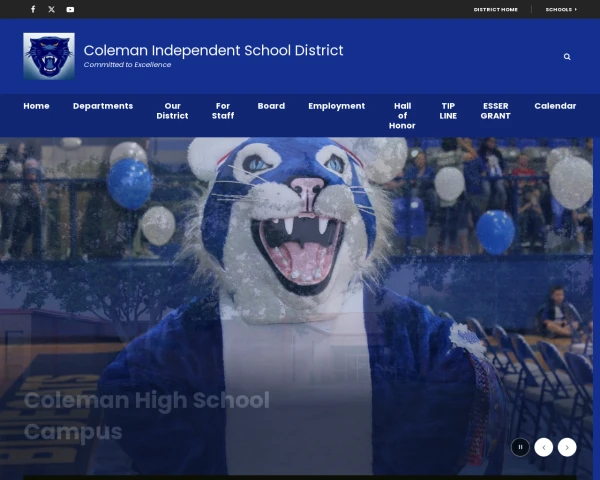Go to the next slide arrow
The width and height of the screenshot is (600, 480).
pyautogui.click(x=567, y=447)
